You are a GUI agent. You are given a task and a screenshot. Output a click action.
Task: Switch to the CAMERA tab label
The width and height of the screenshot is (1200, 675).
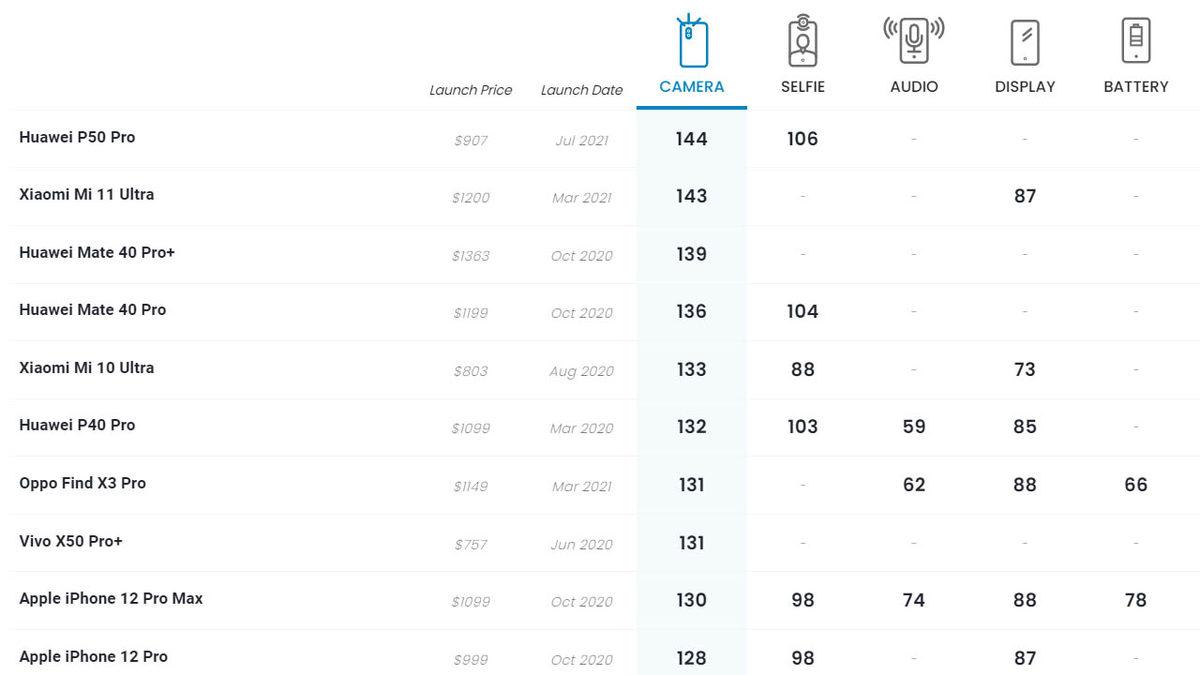pyautogui.click(x=692, y=87)
